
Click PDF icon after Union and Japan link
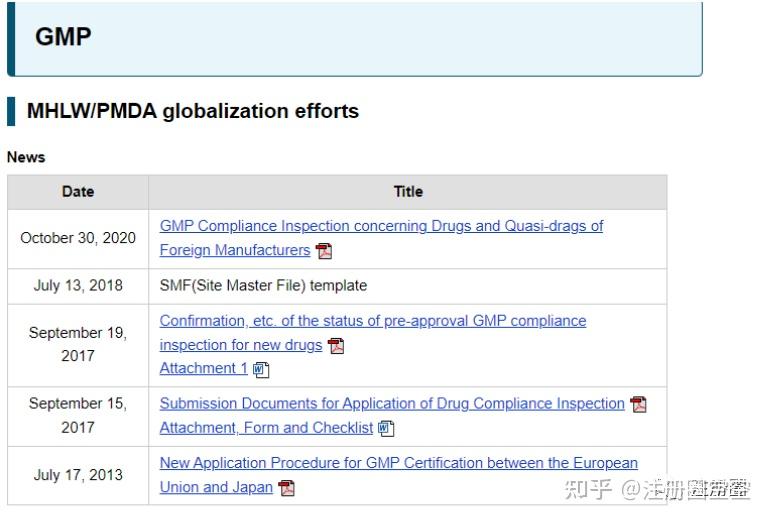(x=287, y=488)
